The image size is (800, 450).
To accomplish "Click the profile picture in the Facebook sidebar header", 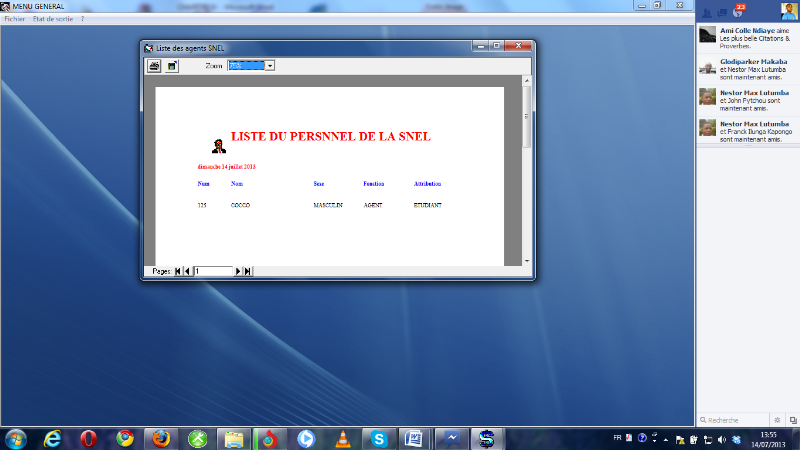I will (789, 11).
